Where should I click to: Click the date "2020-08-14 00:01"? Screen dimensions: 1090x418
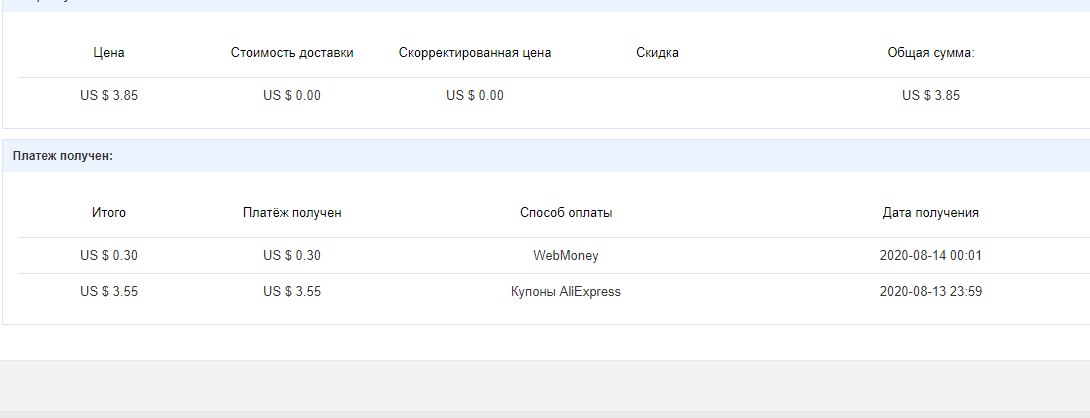tap(931, 255)
